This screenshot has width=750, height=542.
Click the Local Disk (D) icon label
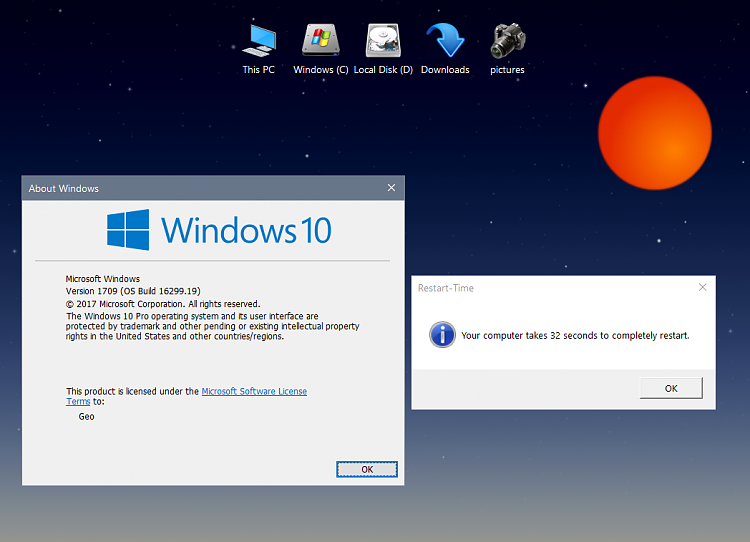(383, 70)
